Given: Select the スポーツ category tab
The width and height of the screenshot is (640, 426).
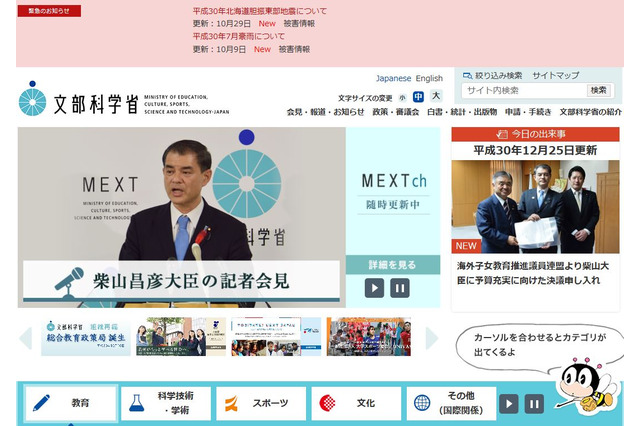Looking at the screenshot, I should 261,403.
